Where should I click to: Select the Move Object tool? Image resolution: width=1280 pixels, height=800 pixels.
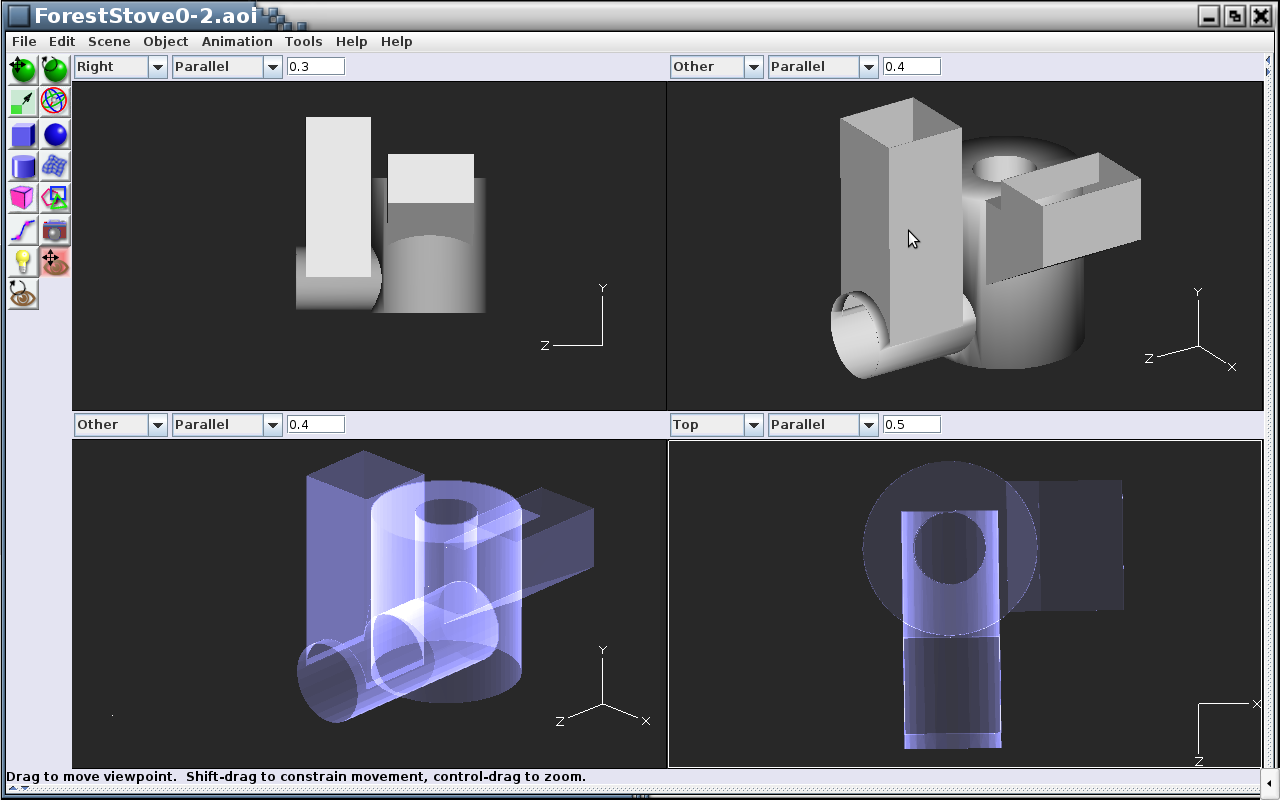(x=23, y=69)
